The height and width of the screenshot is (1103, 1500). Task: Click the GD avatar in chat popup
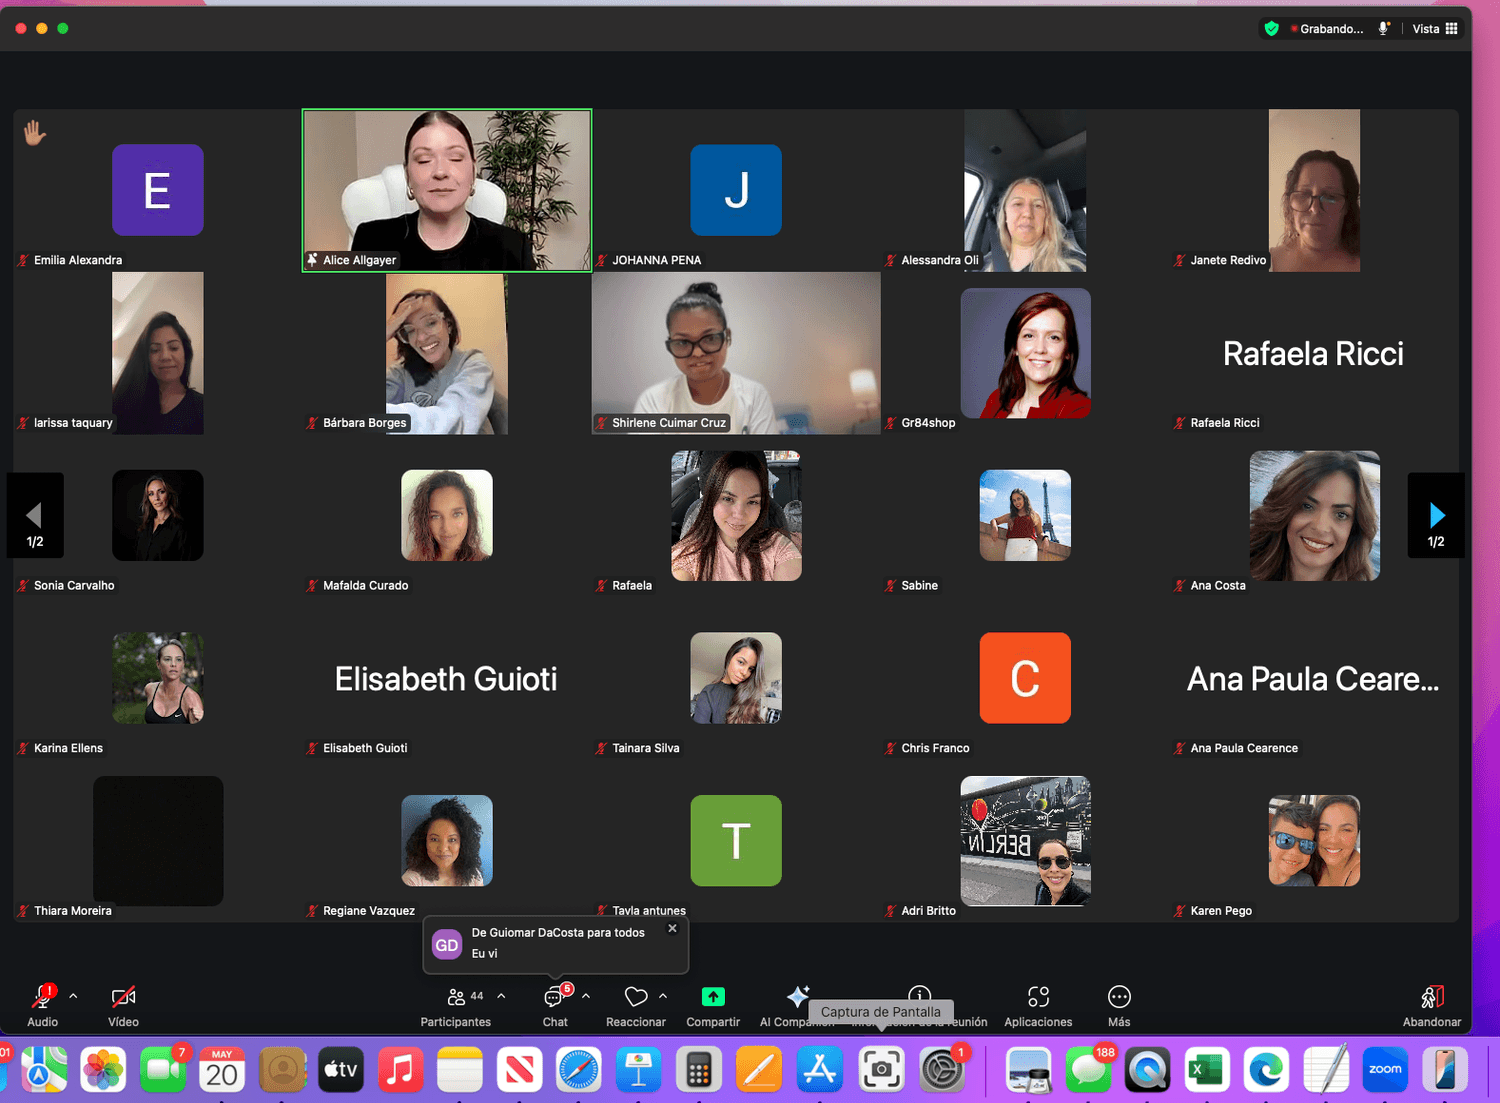point(446,945)
